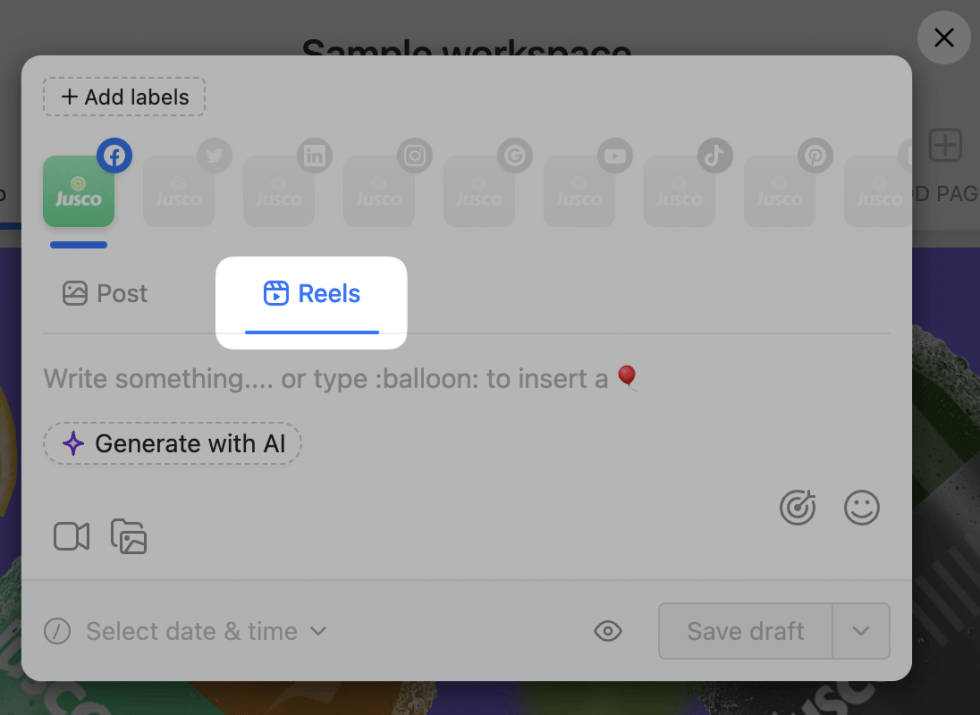Select the Instagram account avatar
The image size is (980, 715).
coord(379,193)
